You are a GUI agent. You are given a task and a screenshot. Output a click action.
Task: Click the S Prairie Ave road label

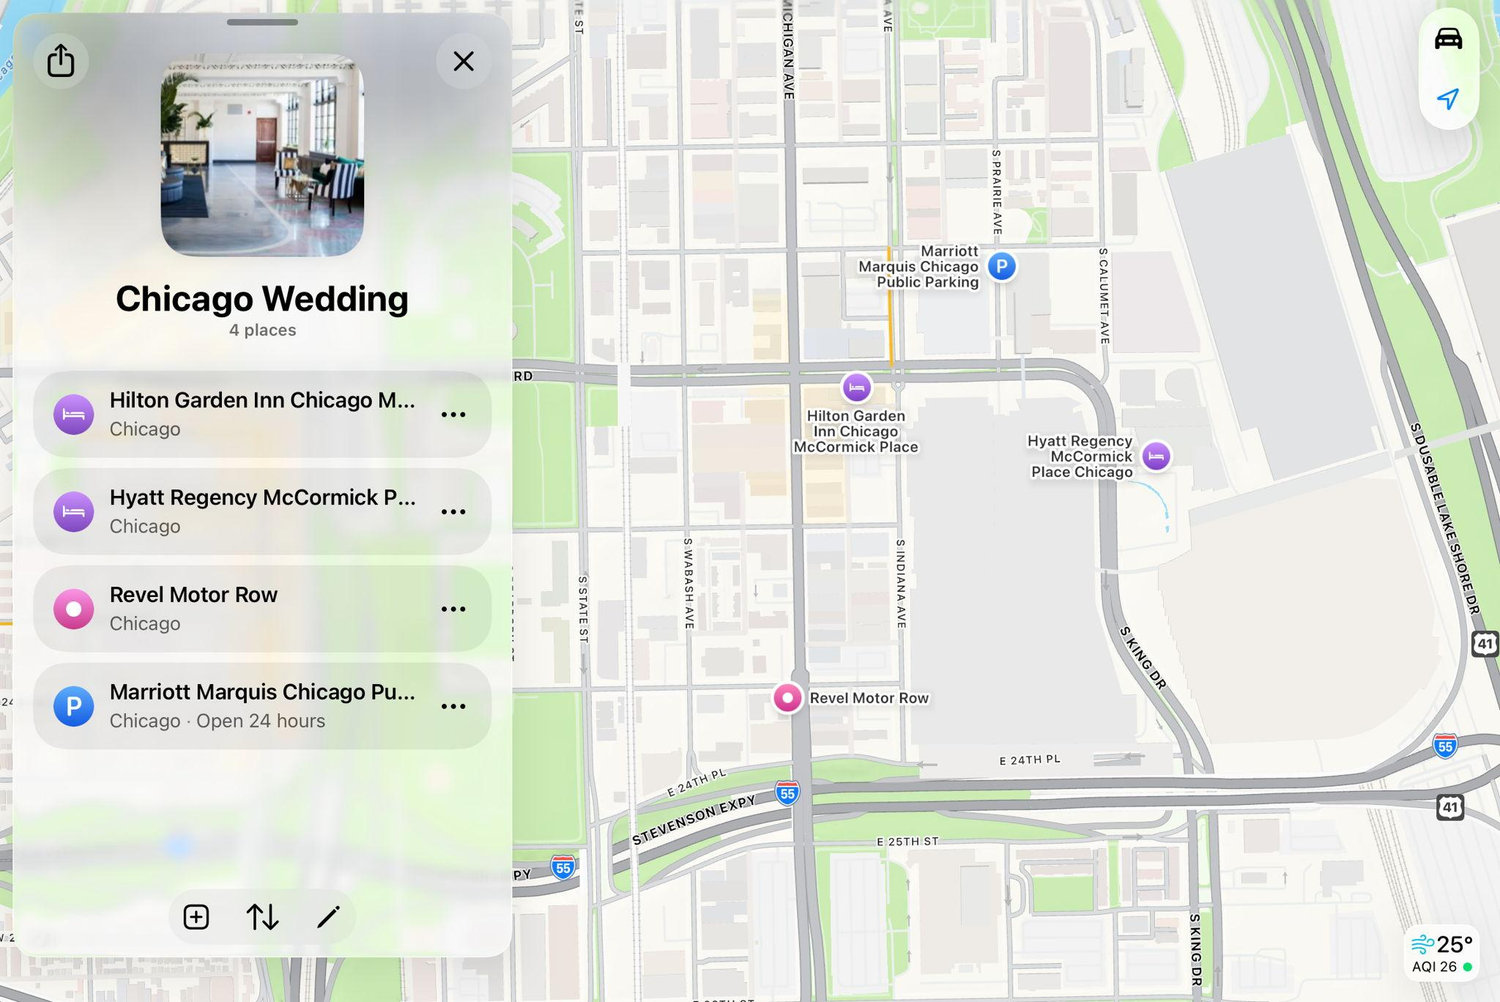pyautogui.click(x=996, y=192)
